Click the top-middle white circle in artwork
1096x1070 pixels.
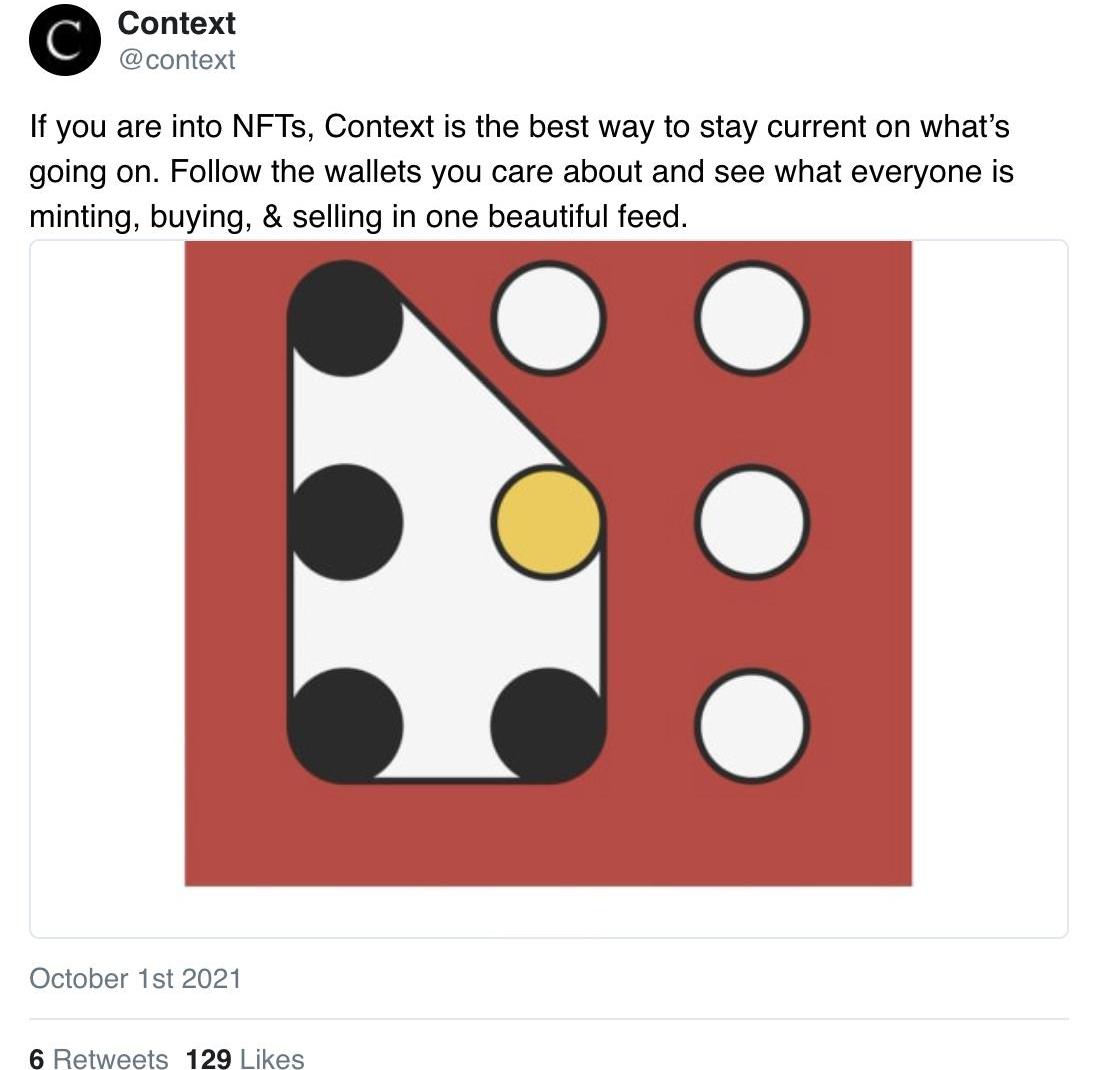pyautogui.click(x=548, y=318)
